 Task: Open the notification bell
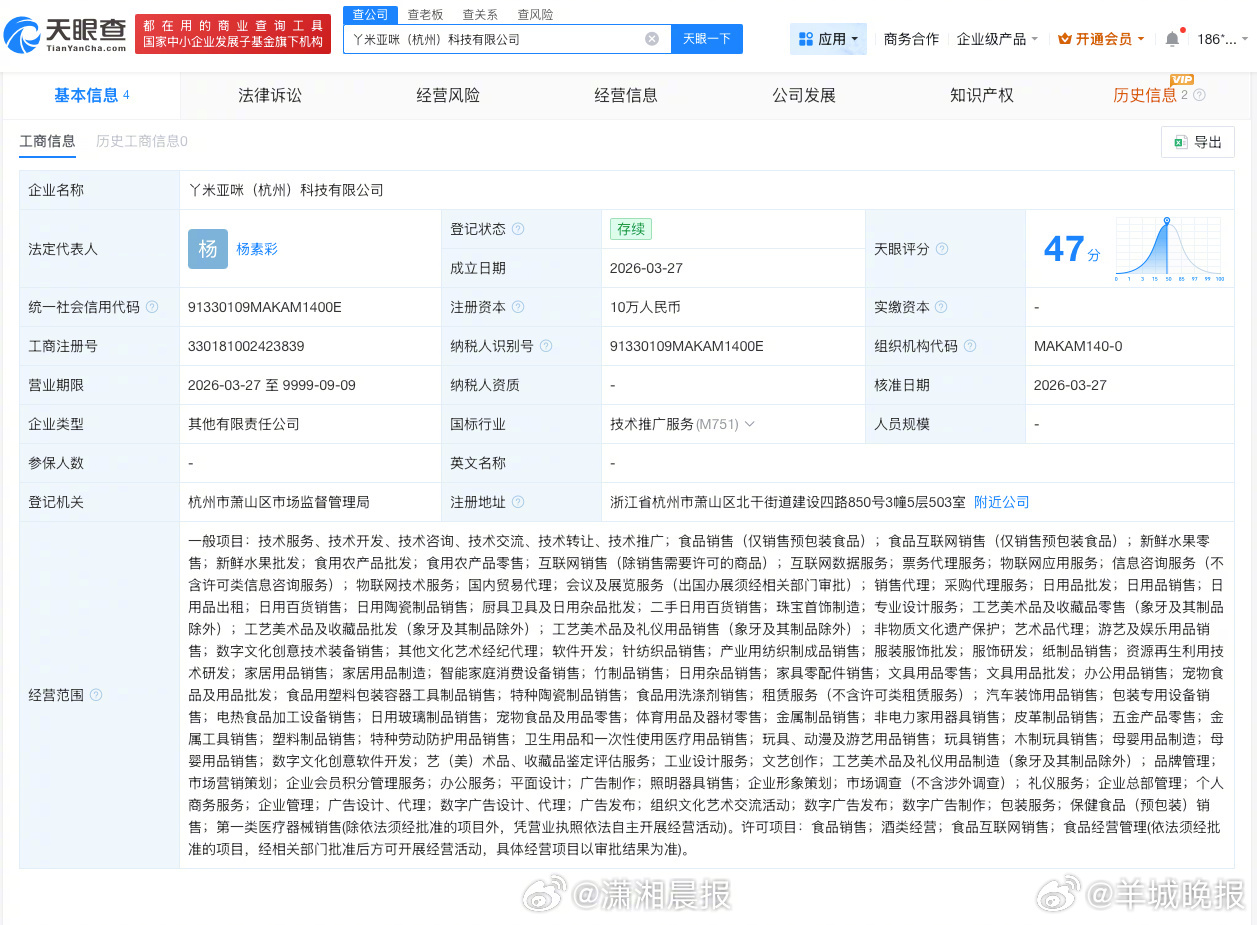coord(1172,39)
